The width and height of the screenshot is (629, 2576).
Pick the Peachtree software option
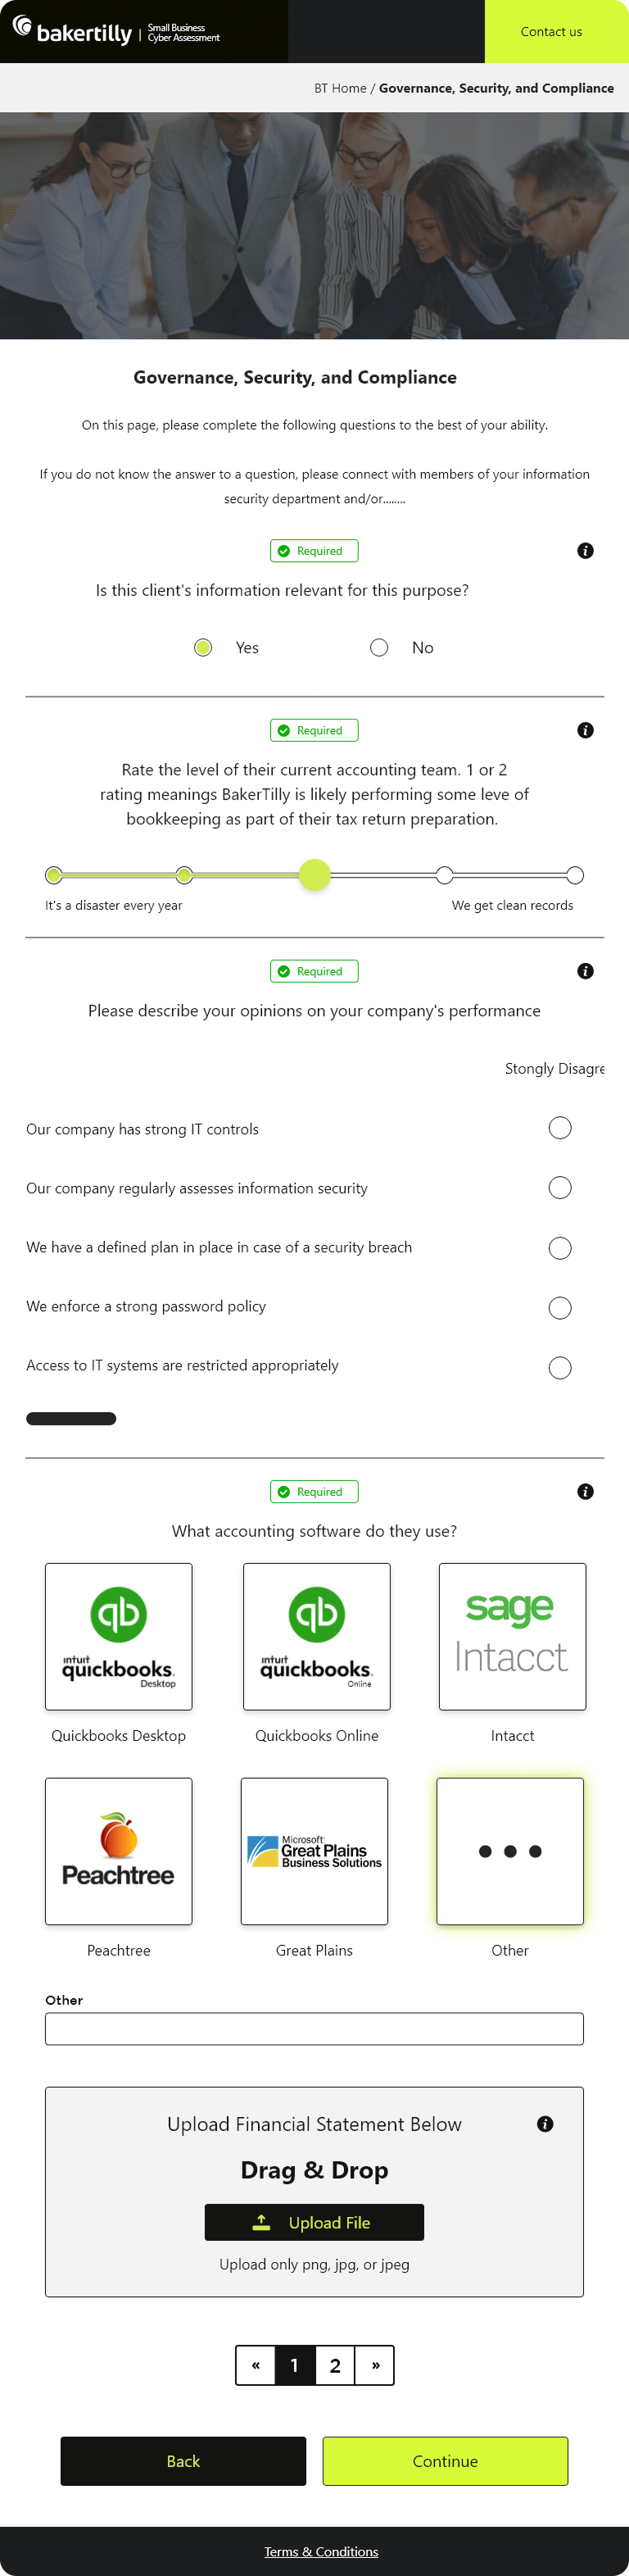[x=119, y=1850]
